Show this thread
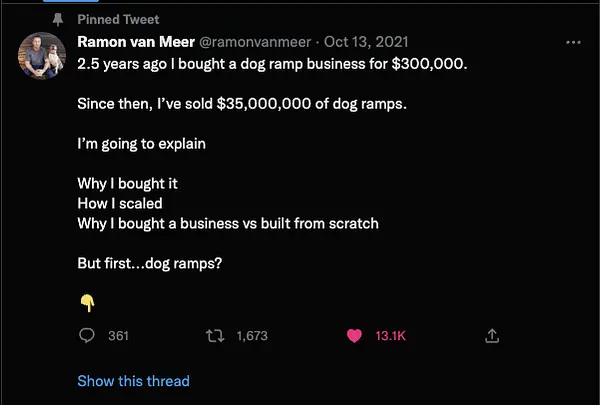The height and width of the screenshot is (405, 600). pyautogui.click(x=134, y=381)
